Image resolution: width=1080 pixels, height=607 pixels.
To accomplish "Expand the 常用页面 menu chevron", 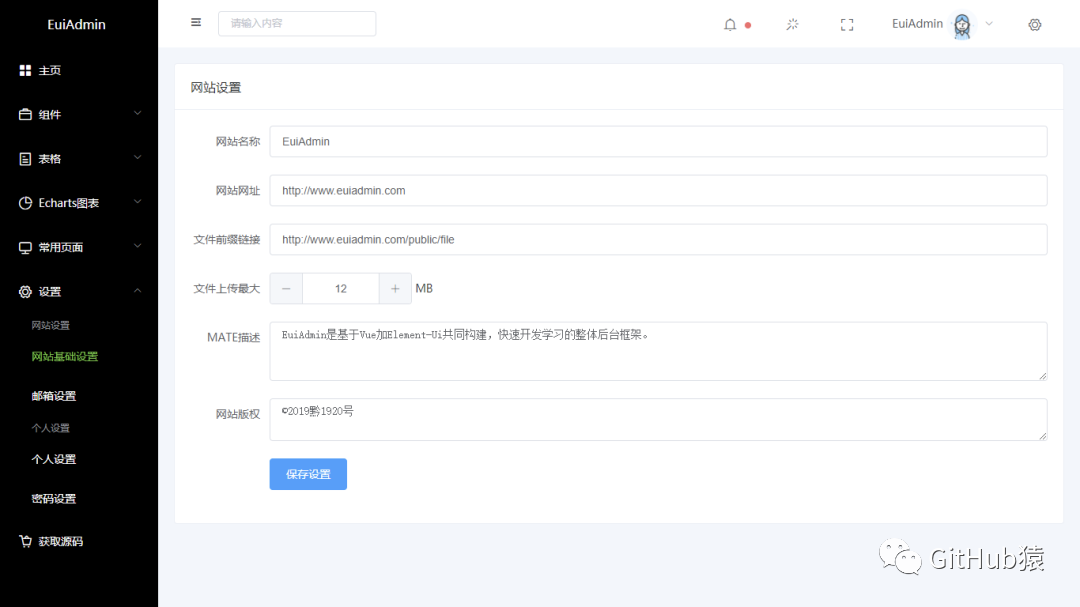I will [138, 246].
